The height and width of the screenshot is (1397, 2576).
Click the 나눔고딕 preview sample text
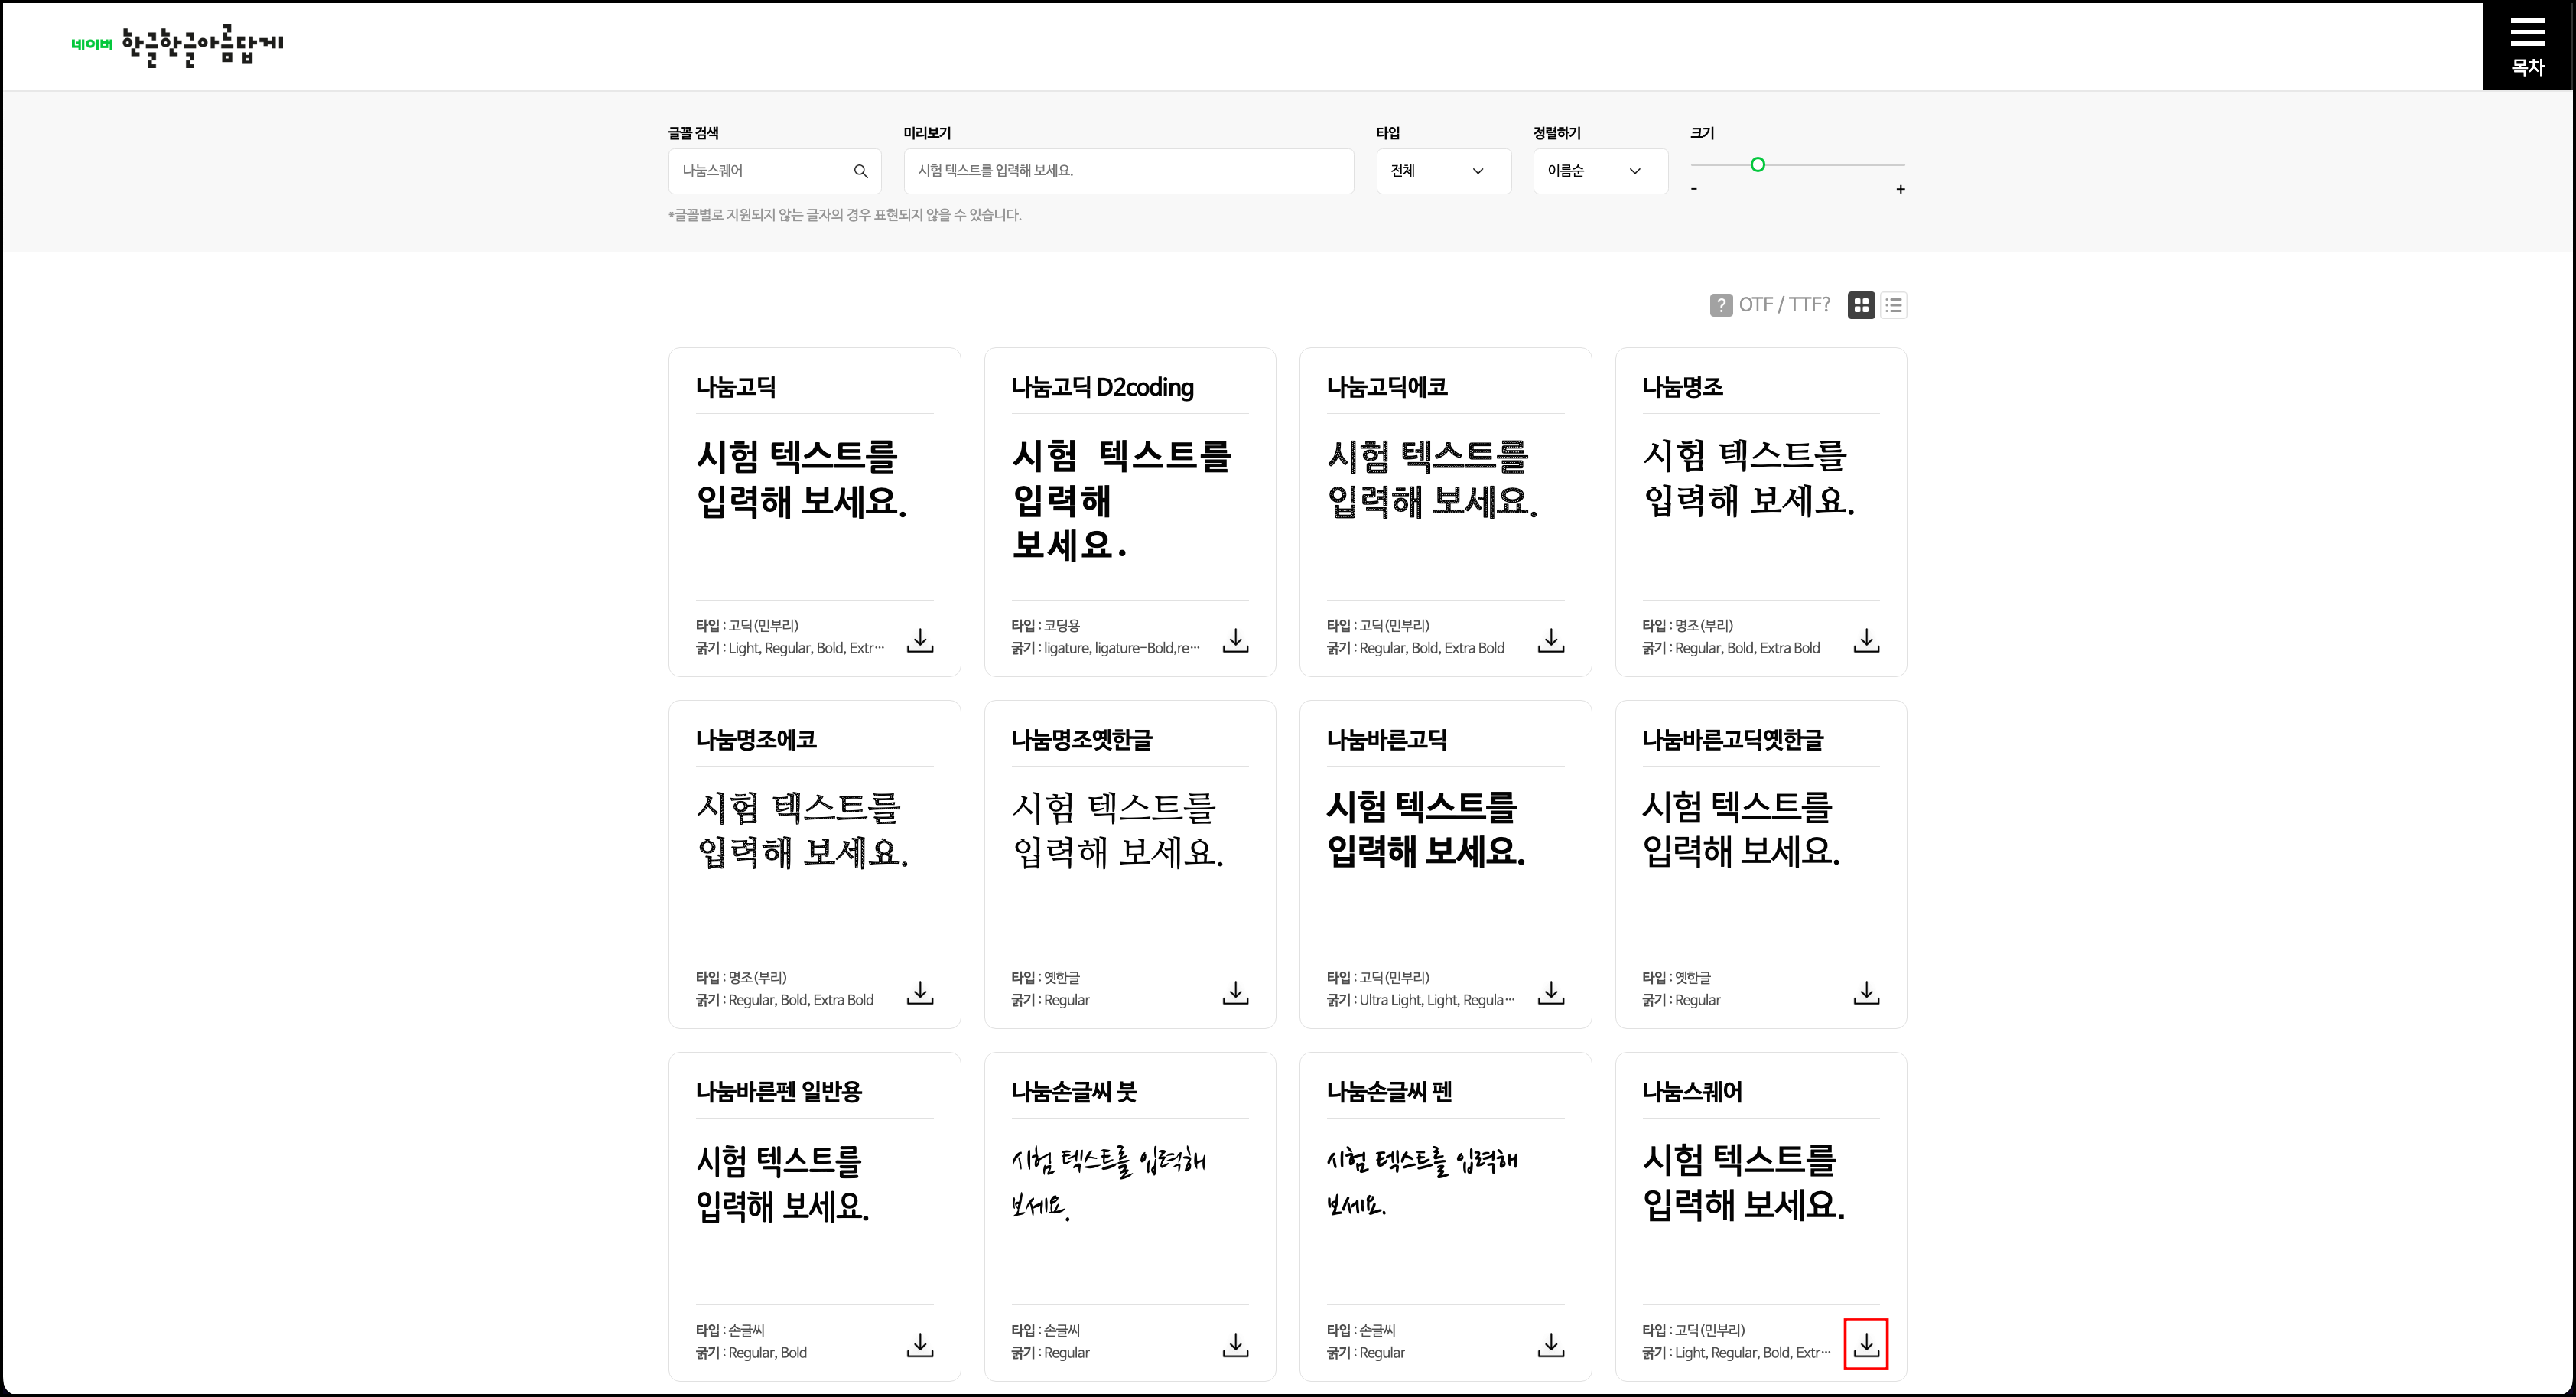801,479
